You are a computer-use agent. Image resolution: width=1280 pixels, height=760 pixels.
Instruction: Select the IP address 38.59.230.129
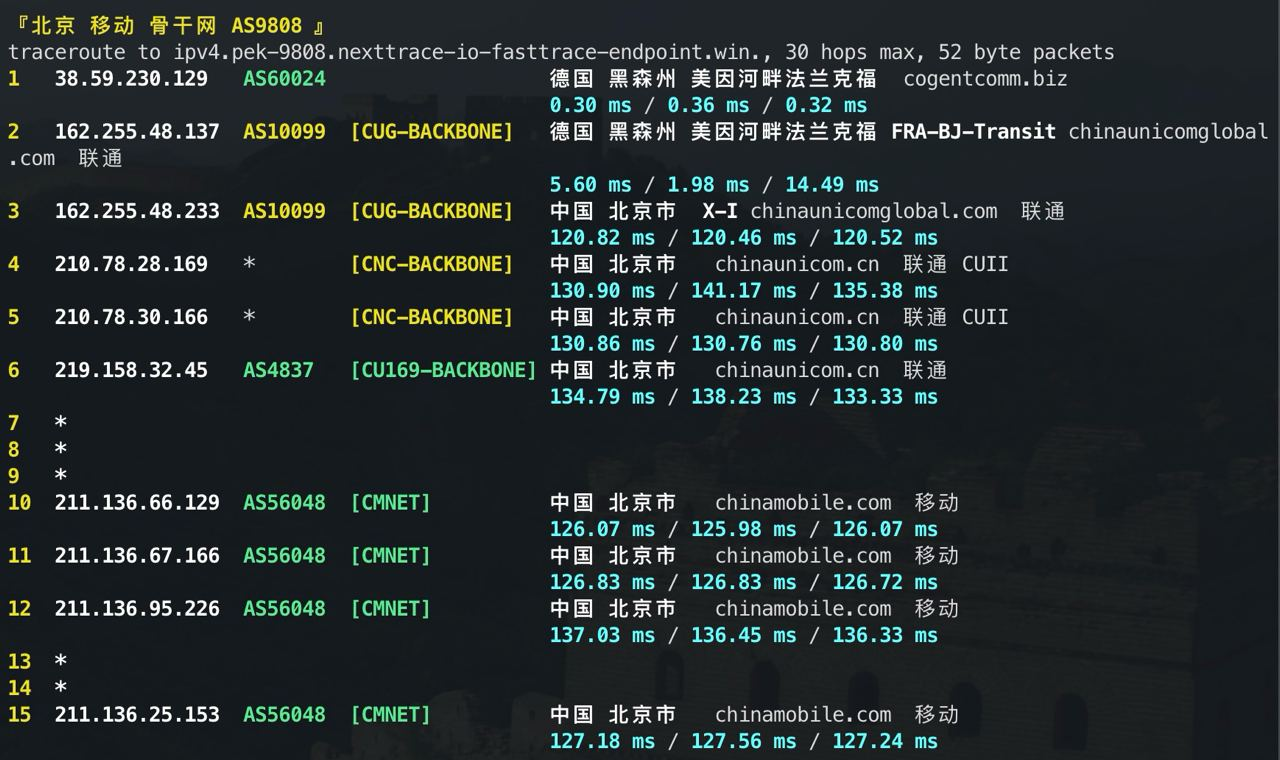pos(131,78)
